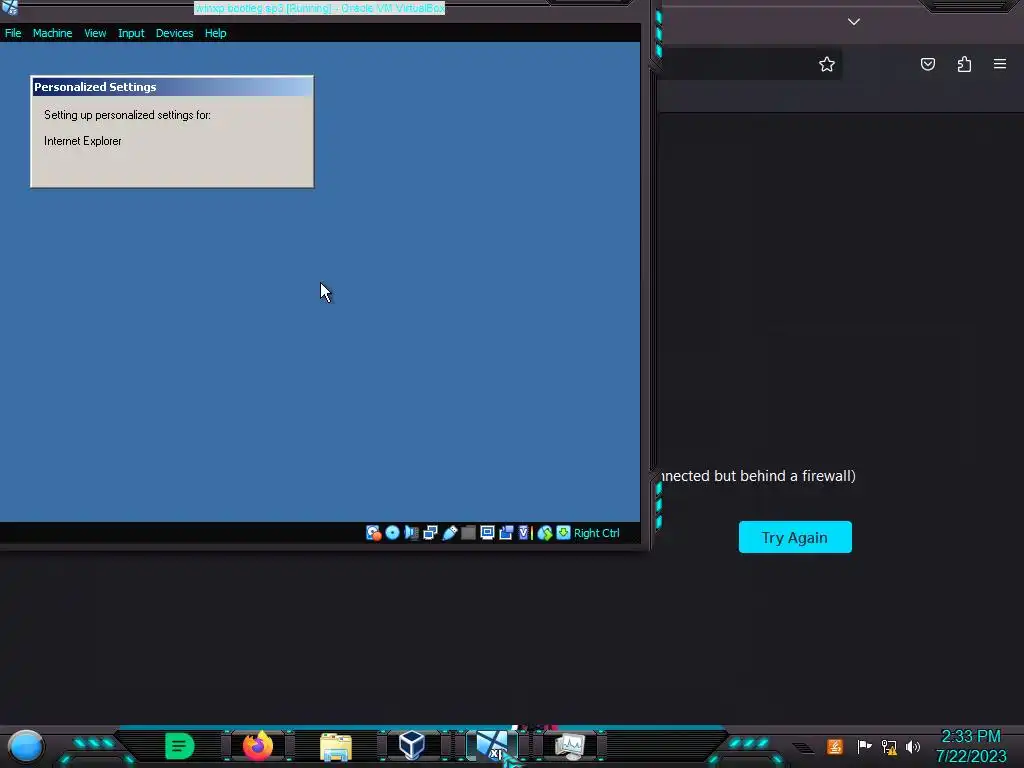This screenshot has width=1024, height=768.
Task: Open Save to Pocket in Firefox toolbar
Action: click(x=928, y=64)
